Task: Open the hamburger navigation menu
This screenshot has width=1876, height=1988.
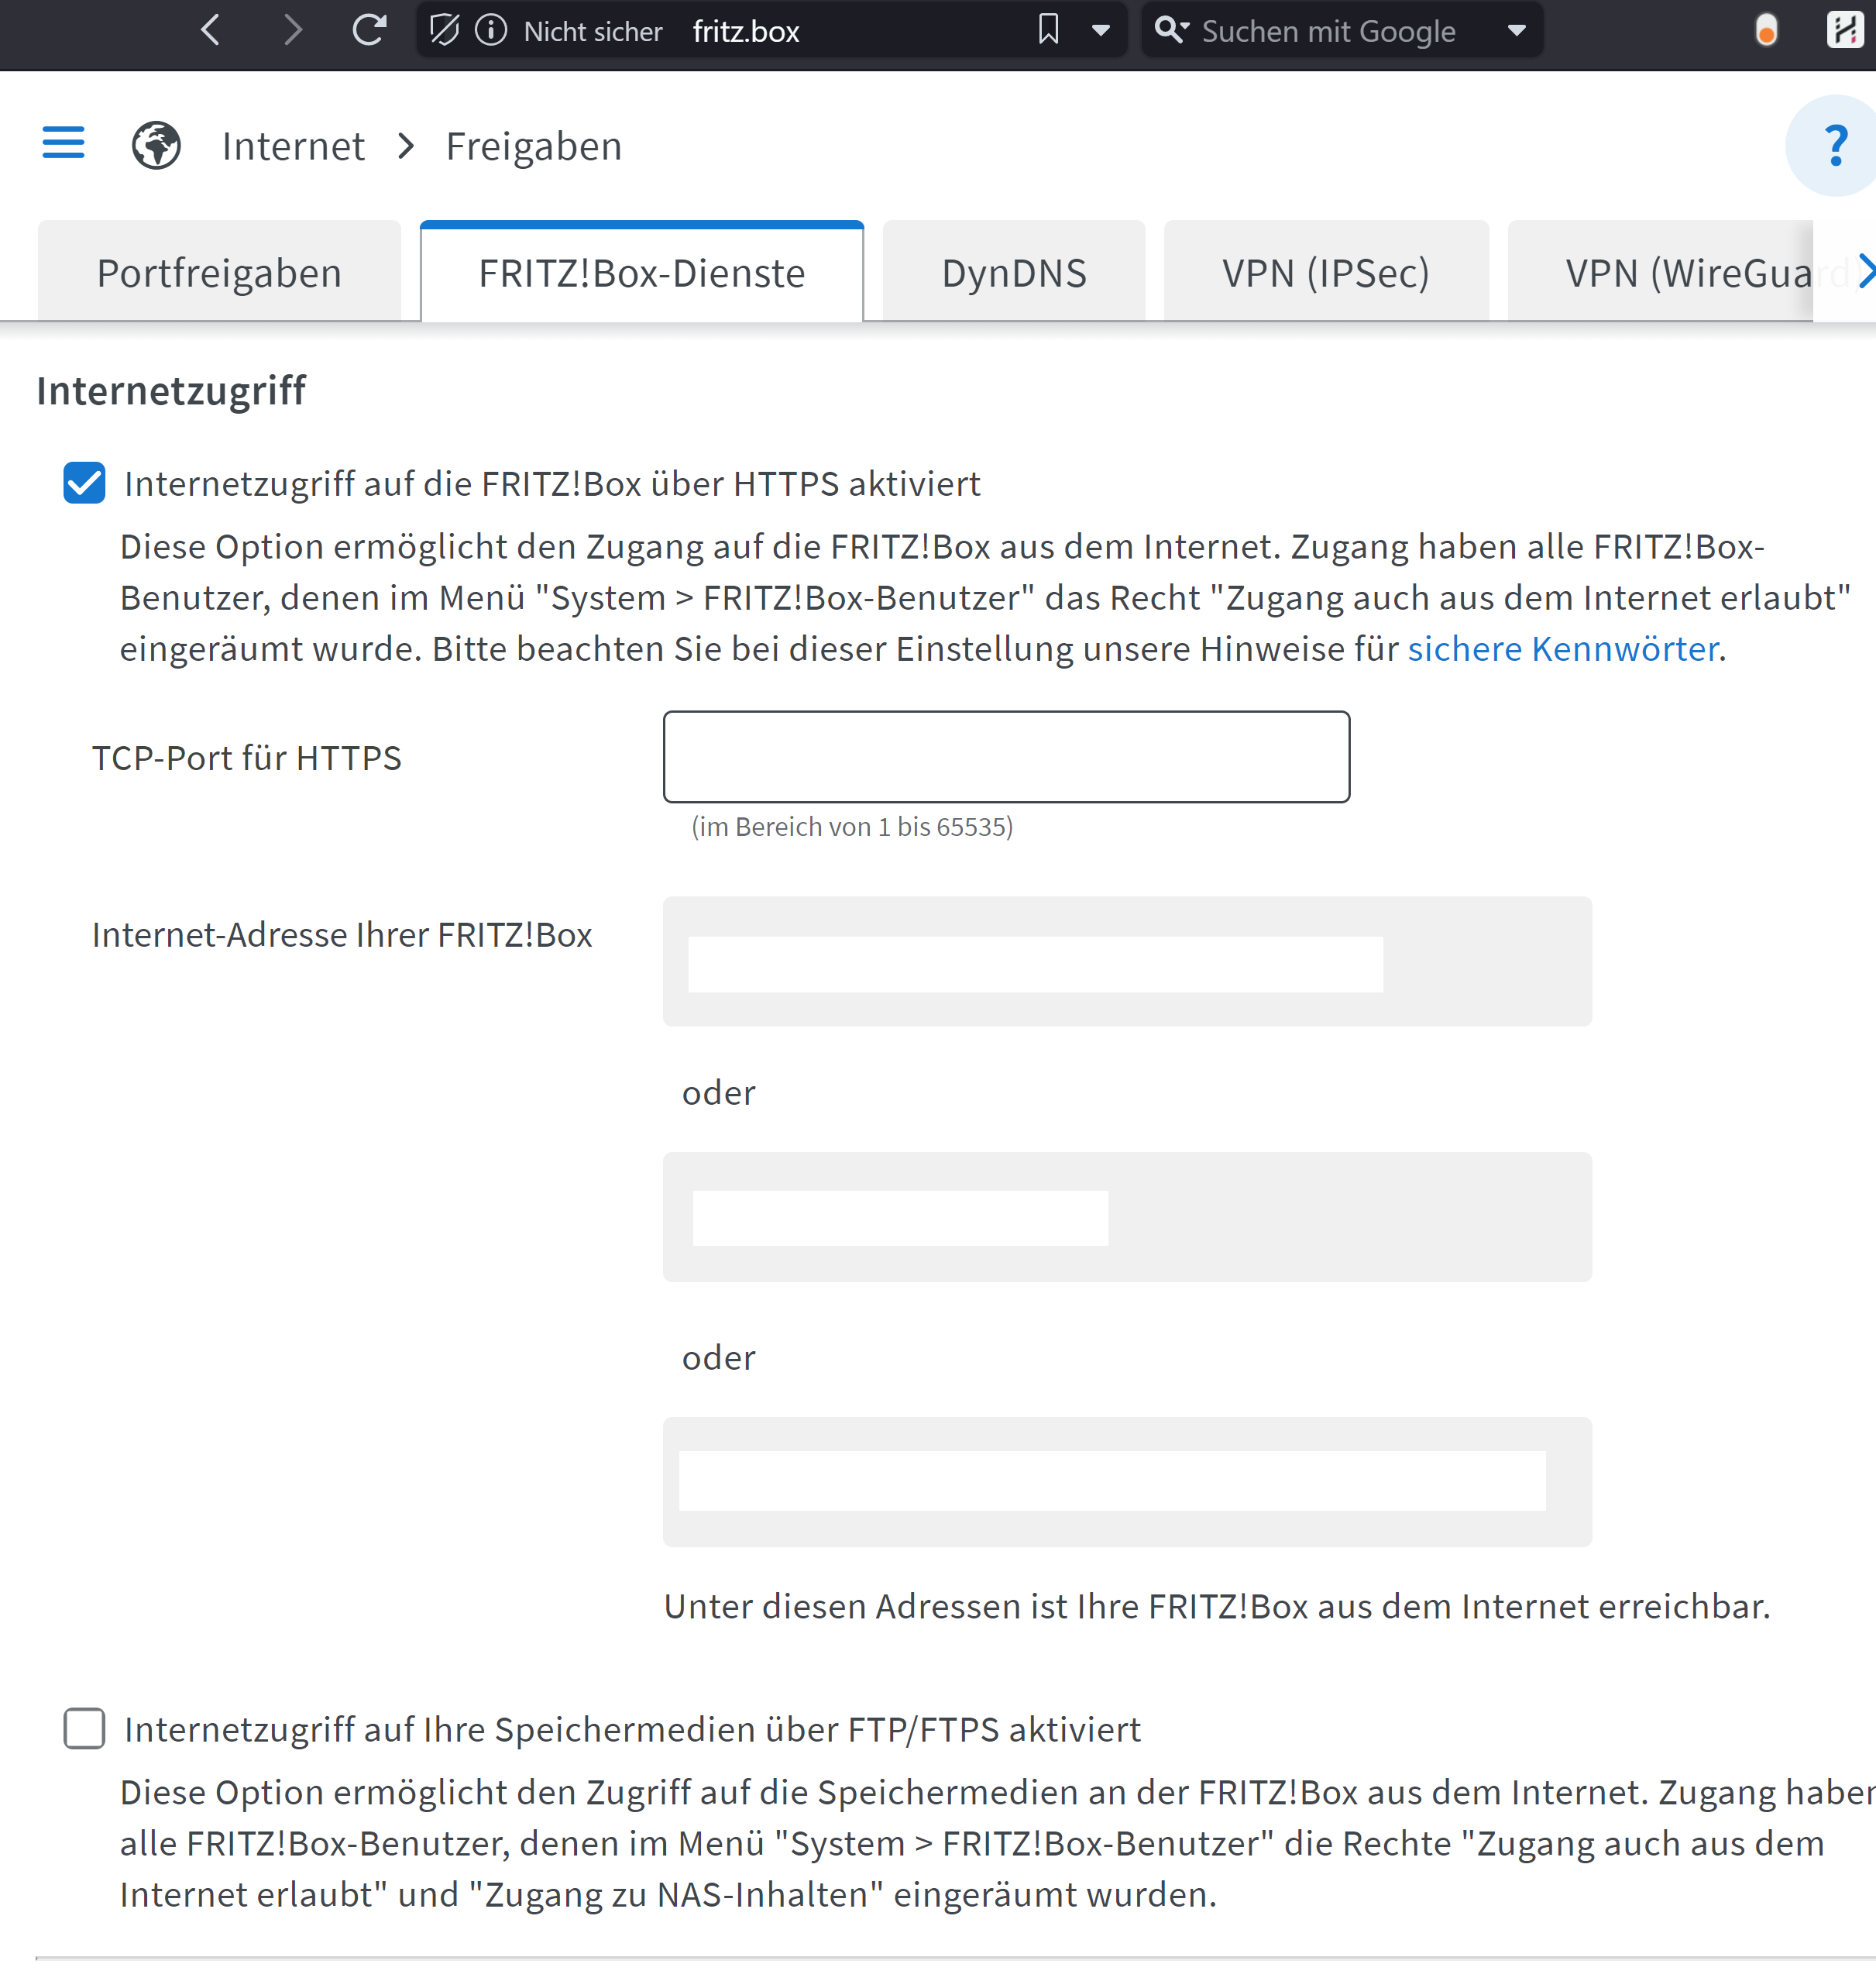Action: tap(63, 143)
